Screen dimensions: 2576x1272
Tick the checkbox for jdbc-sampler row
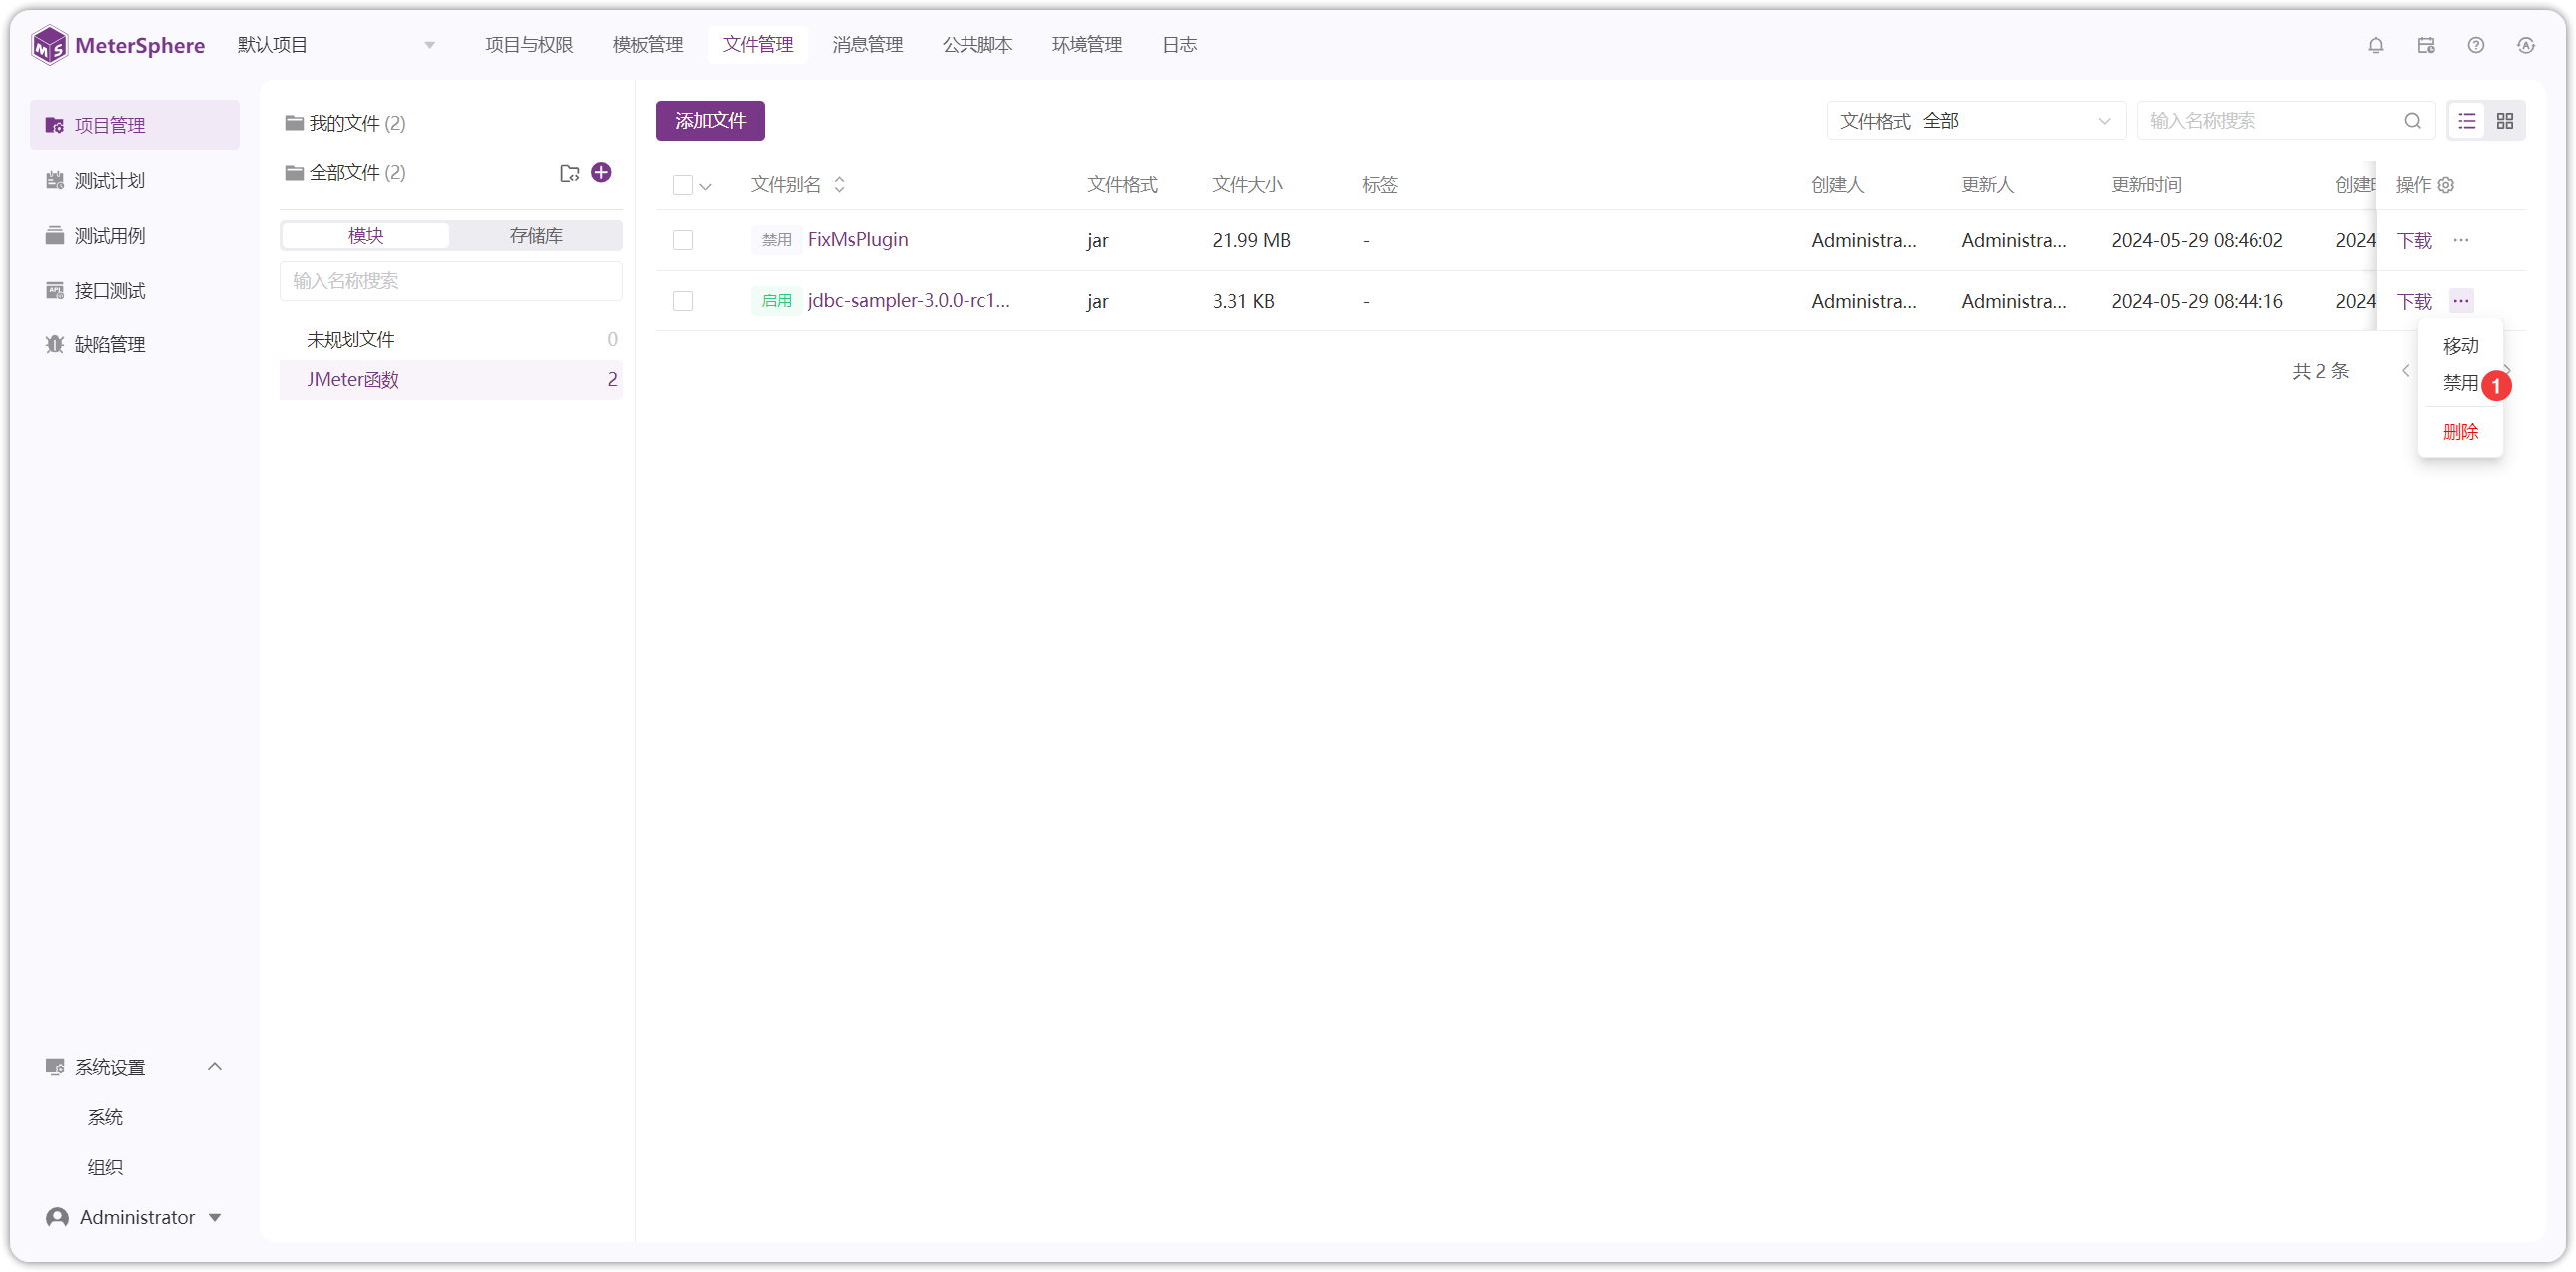[x=683, y=301]
